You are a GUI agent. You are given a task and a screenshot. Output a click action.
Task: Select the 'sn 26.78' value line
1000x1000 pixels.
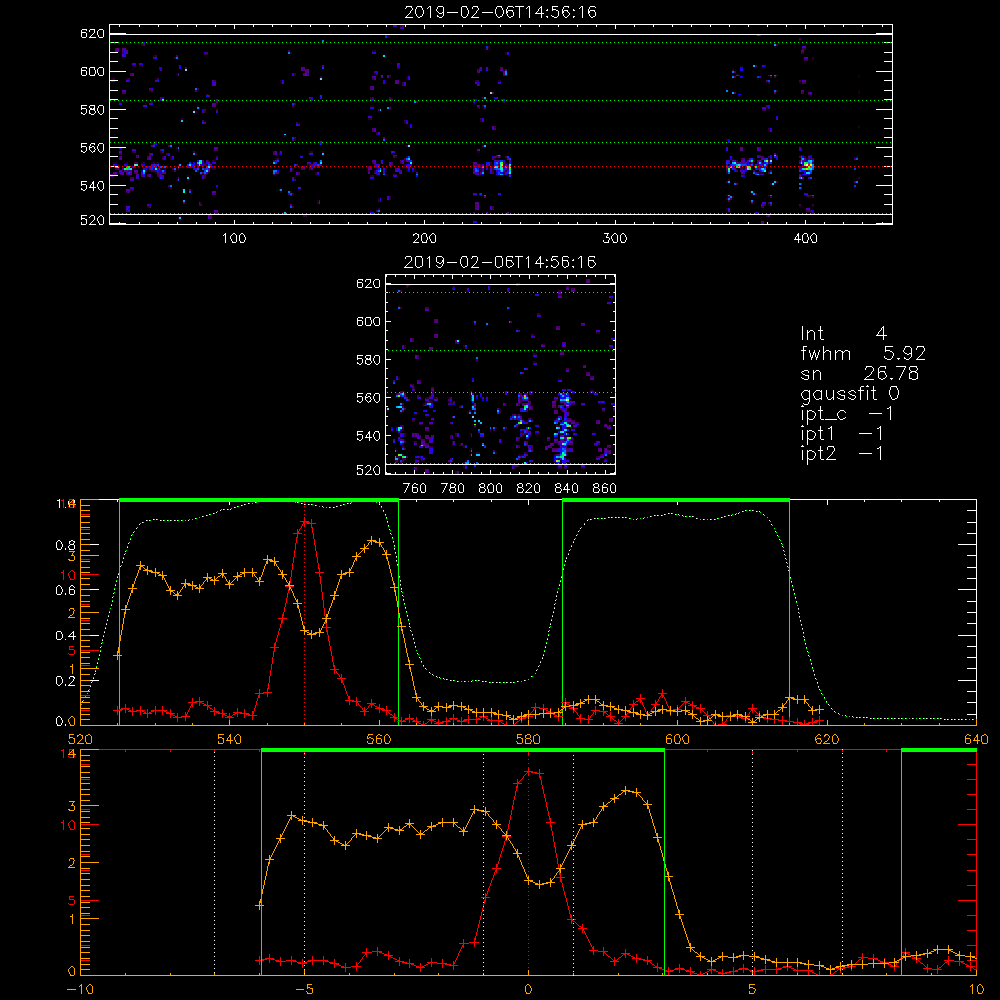click(859, 373)
